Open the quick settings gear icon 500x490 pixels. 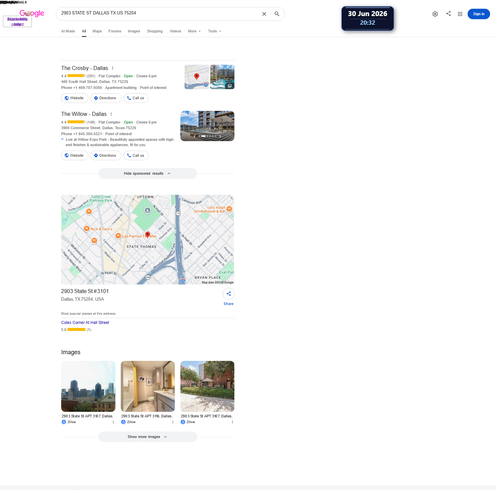coord(435,14)
